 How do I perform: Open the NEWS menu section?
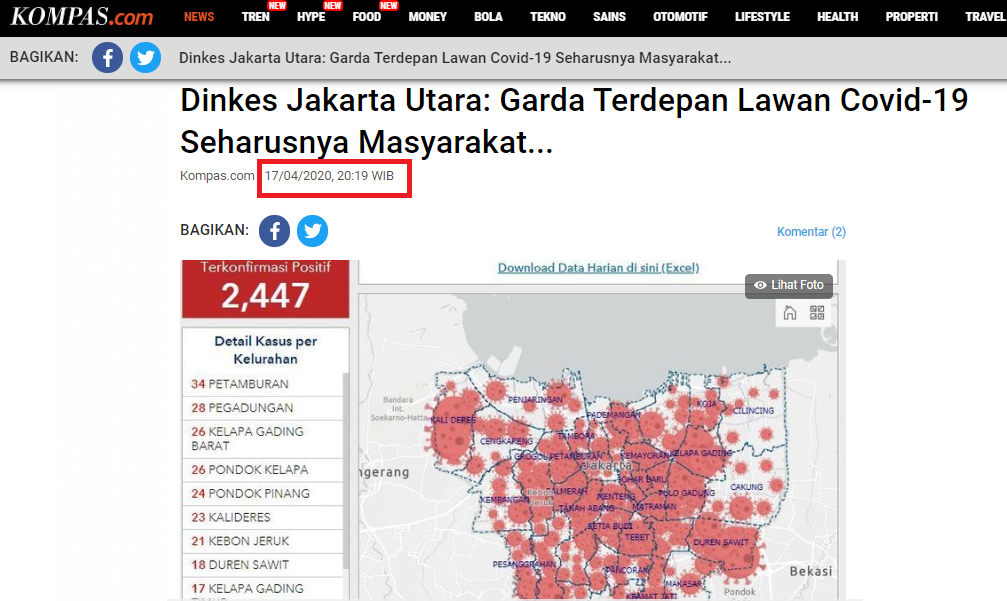tap(199, 17)
